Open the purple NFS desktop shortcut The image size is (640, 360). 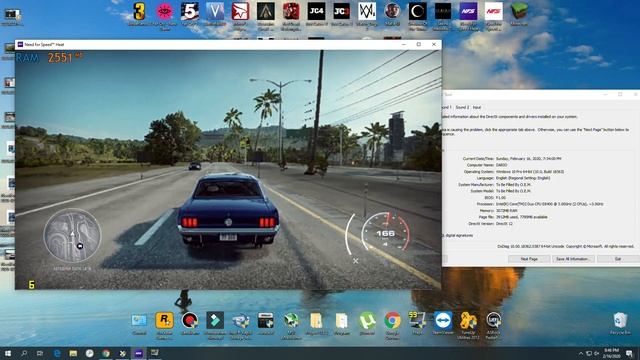pyautogui.click(x=468, y=12)
